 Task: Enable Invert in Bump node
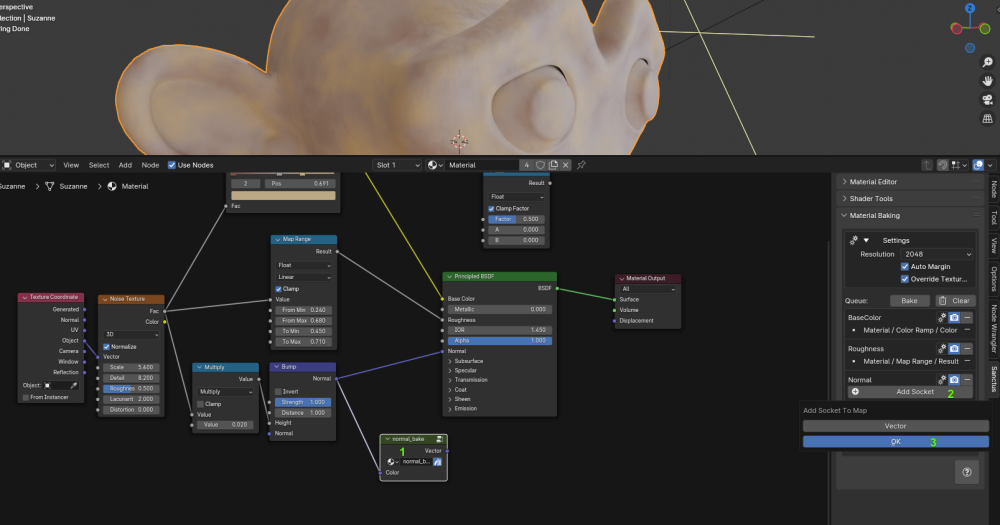tap(278, 392)
